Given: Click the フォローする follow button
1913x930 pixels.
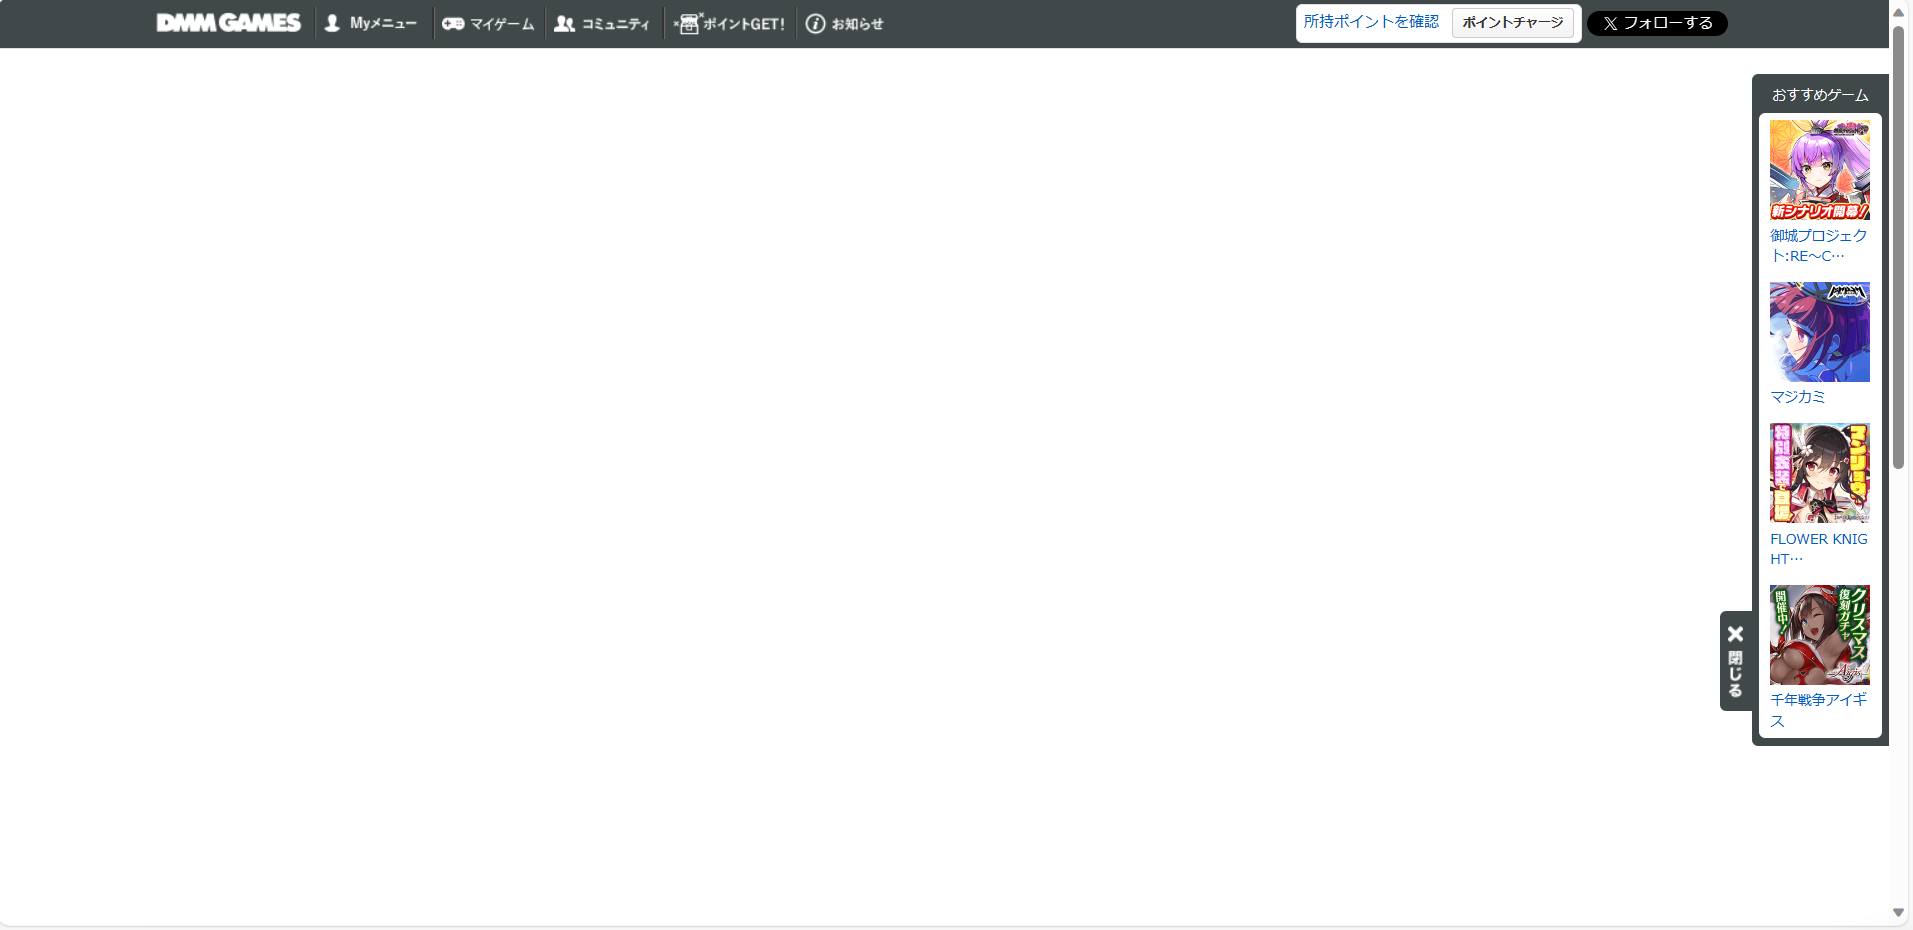Looking at the screenshot, I should tap(1657, 24).
